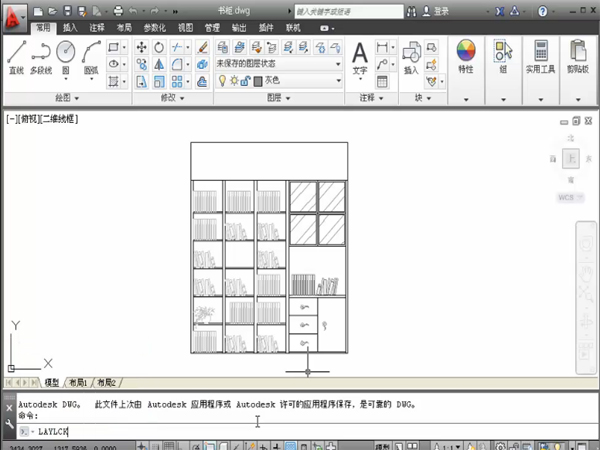Open the 布局2 layout tab
The width and height of the screenshot is (600, 450).
(106, 382)
